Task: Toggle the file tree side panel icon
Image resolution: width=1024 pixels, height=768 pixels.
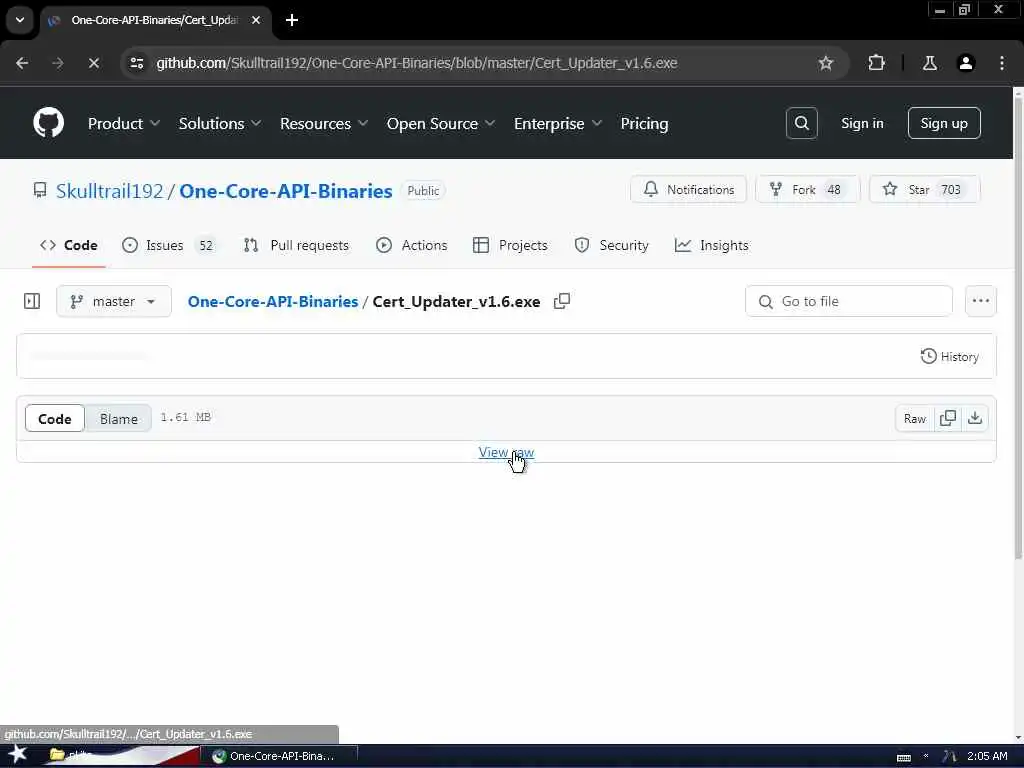Action: click(31, 301)
